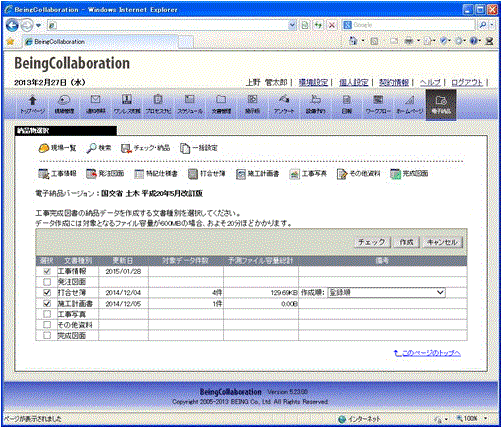Click the ログアウト link

coord(467,83)
